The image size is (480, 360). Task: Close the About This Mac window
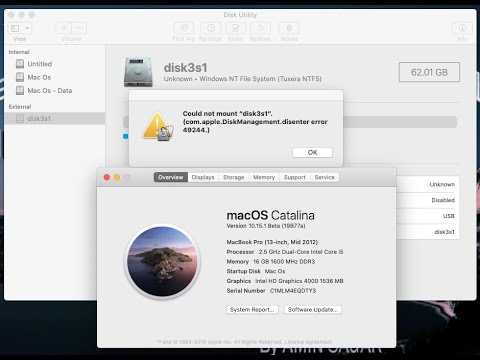(x=107, y=177)
